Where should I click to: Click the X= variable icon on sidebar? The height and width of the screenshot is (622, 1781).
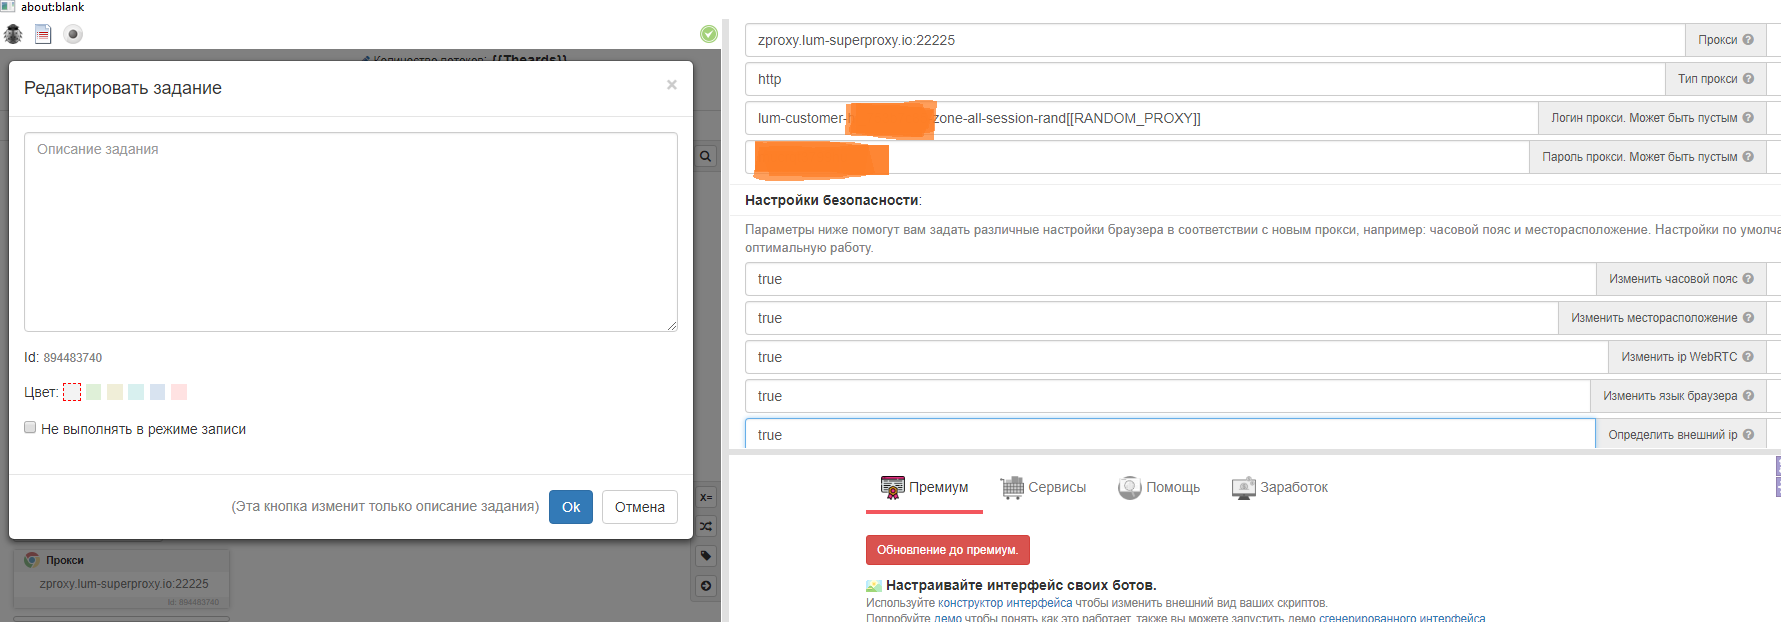706,497
